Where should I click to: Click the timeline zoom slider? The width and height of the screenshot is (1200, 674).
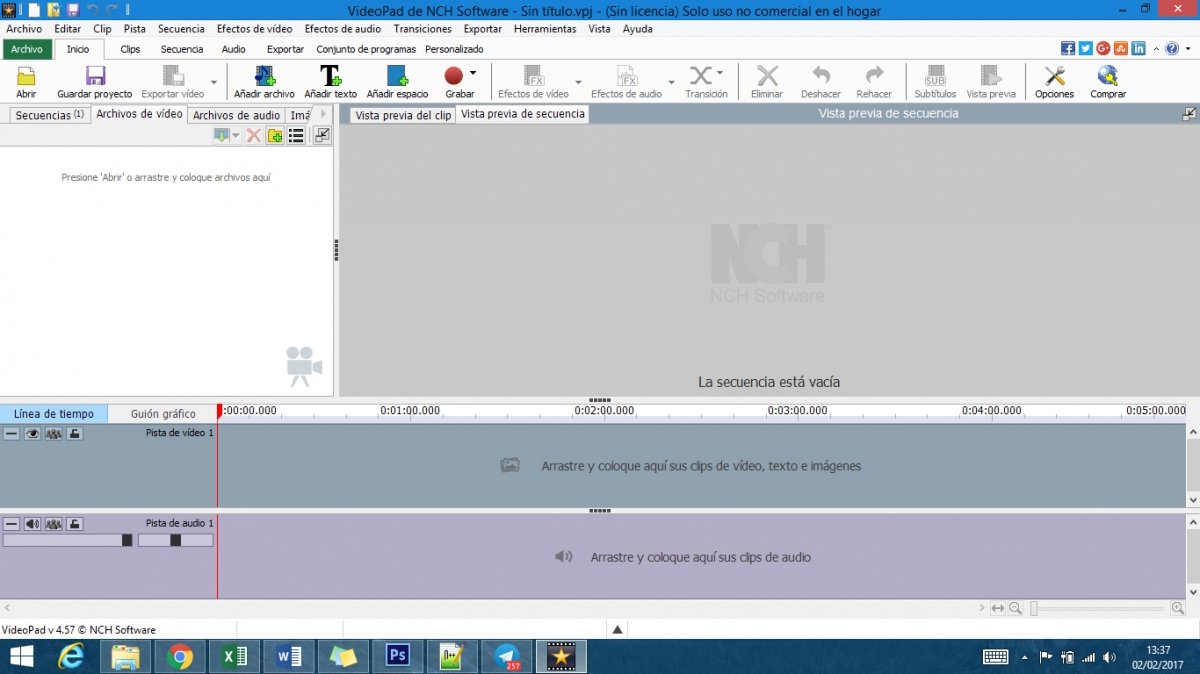[1098, 608]
